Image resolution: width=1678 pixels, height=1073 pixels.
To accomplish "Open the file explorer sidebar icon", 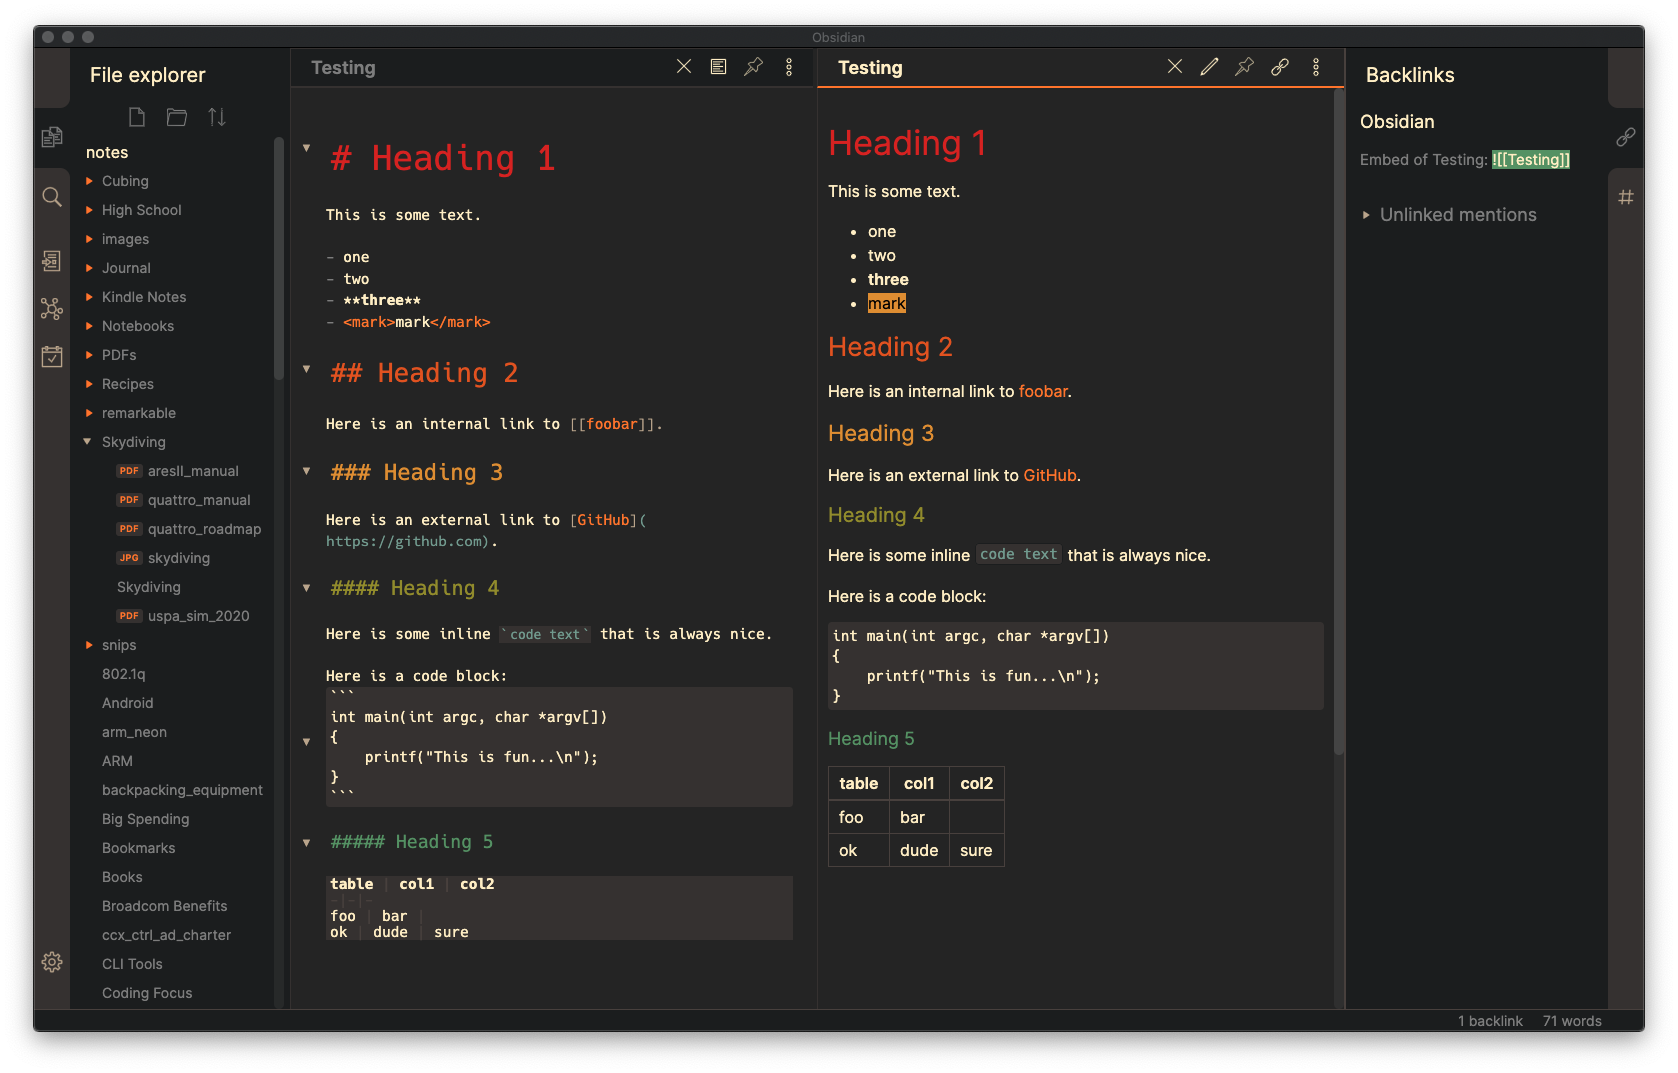I will pyautogui.click(x=52, y=137).
